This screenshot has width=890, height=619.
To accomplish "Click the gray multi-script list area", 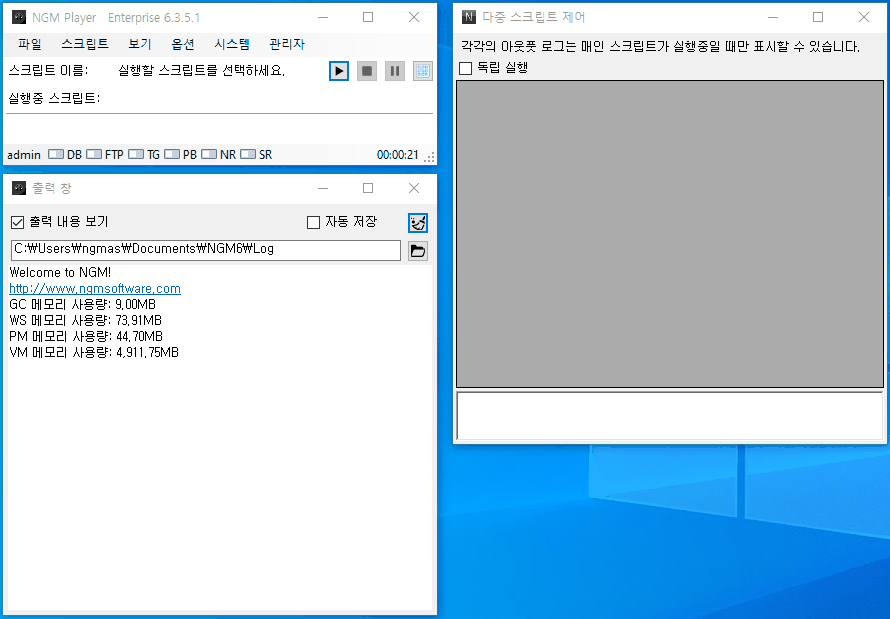I will point(670,234).
